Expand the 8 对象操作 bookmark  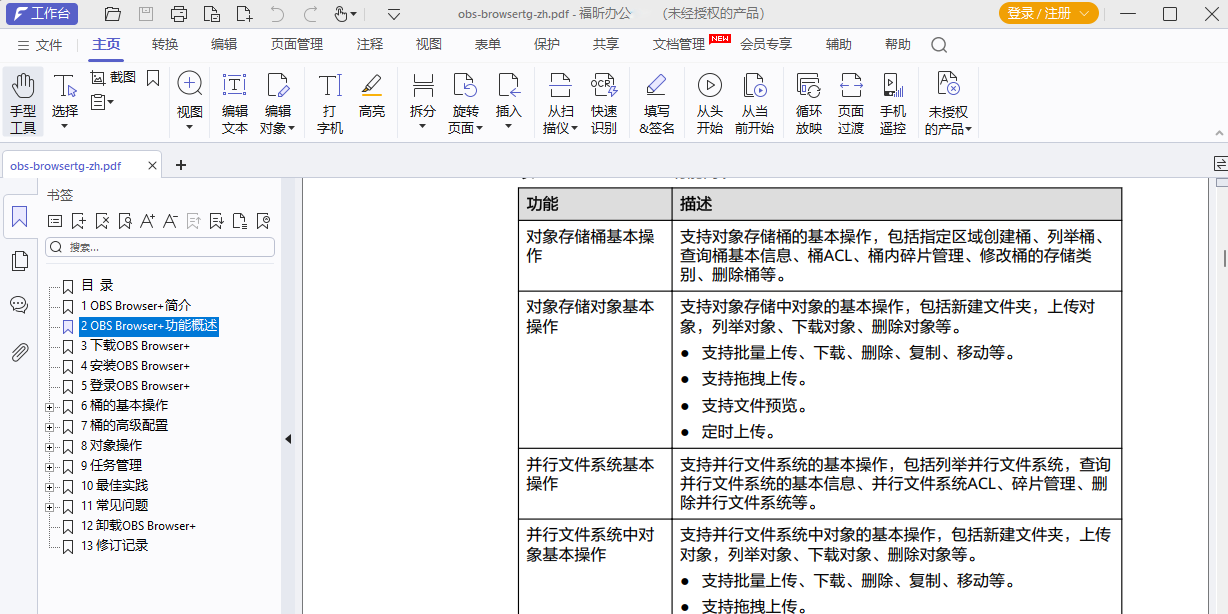[x=50, y=446]
